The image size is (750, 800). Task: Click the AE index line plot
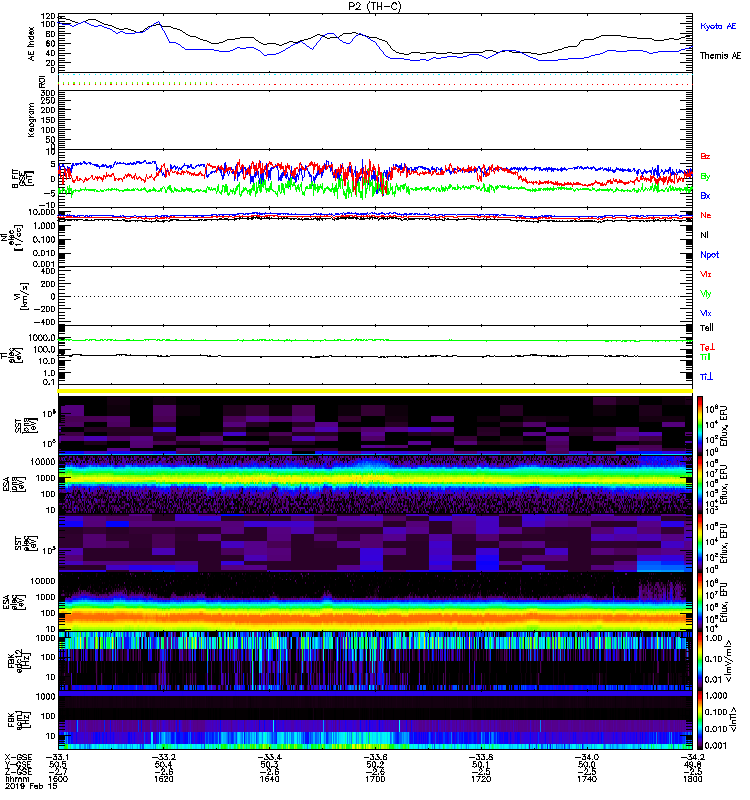tap(375, 43)
